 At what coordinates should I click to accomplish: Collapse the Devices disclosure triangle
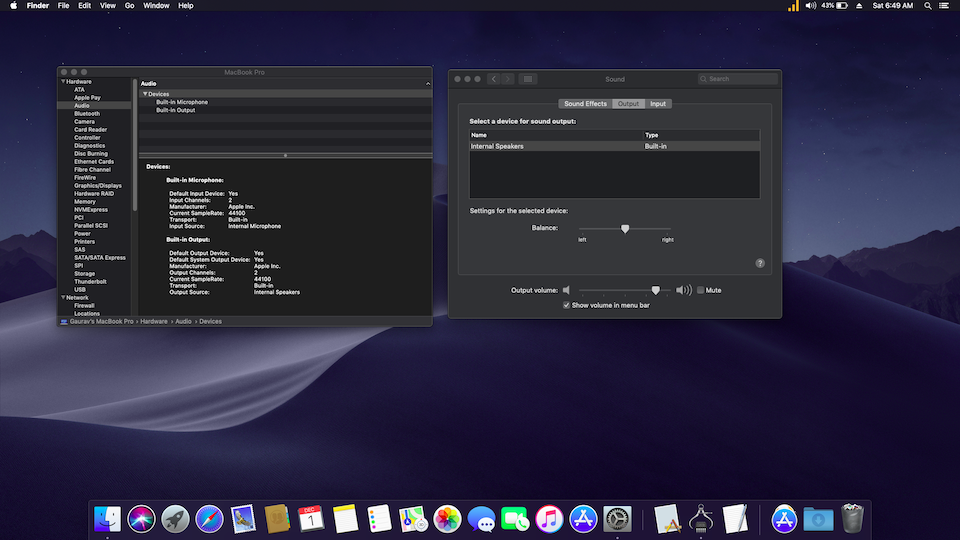[x=145, y=94]
